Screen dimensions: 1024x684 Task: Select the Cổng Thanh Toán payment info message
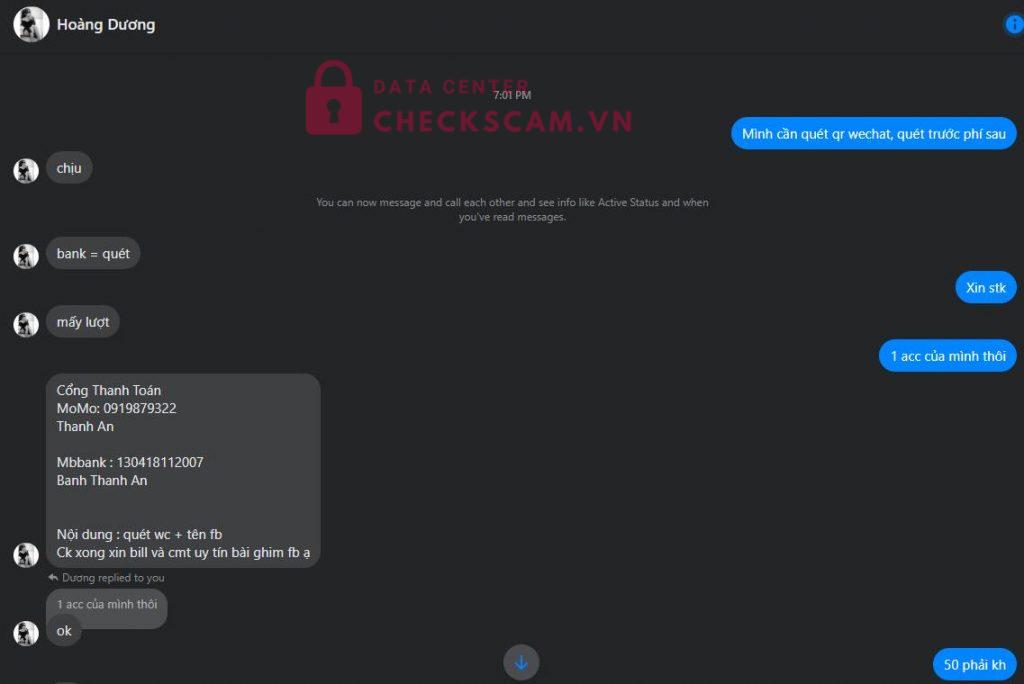(x=184, y=471)
